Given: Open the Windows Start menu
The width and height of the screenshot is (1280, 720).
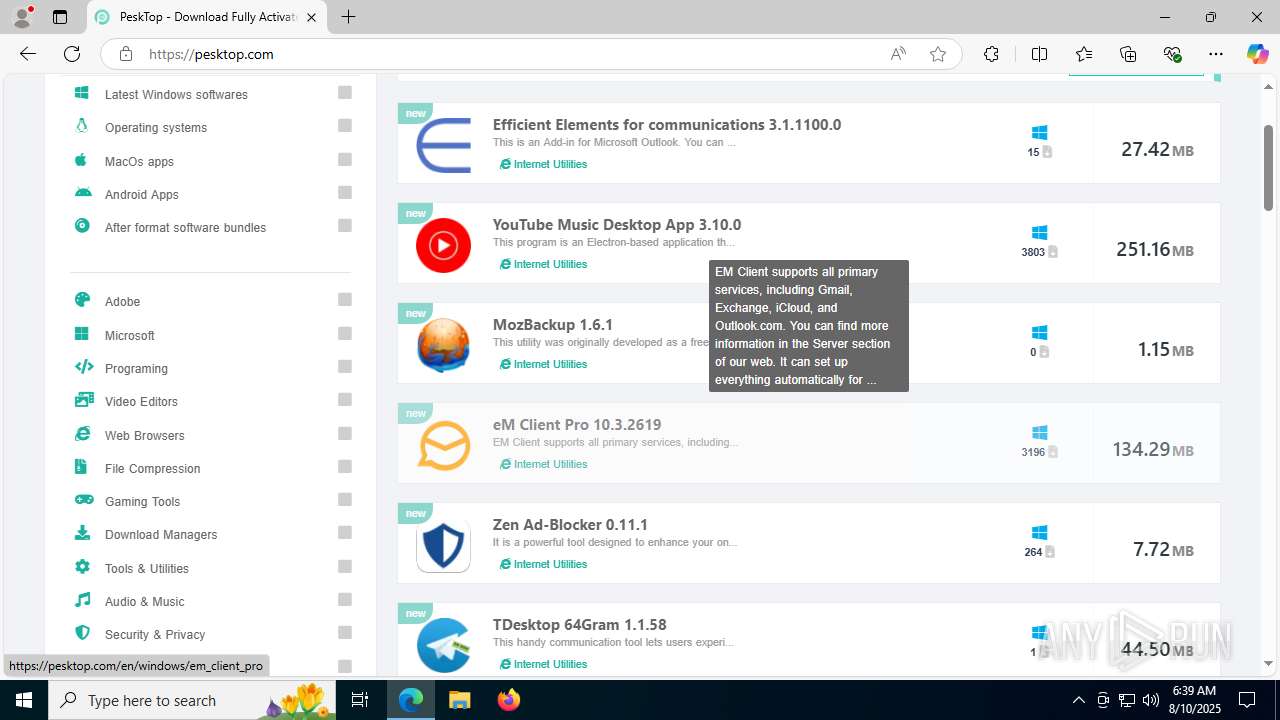Looking at the screenshot, I should tap(24, 700).
